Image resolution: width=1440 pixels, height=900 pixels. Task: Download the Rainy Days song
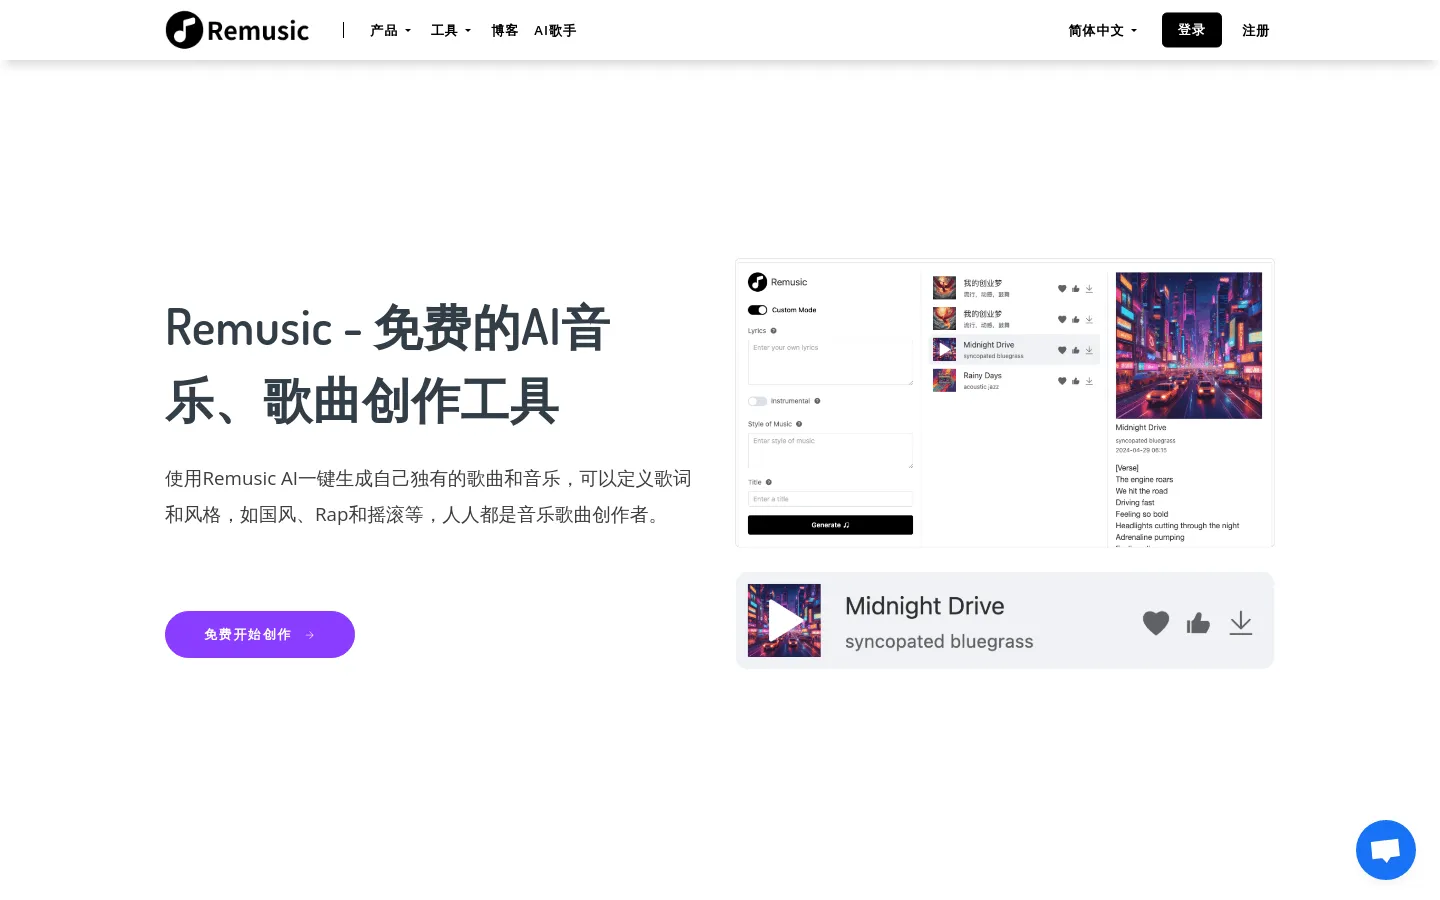click(1089, 381)
